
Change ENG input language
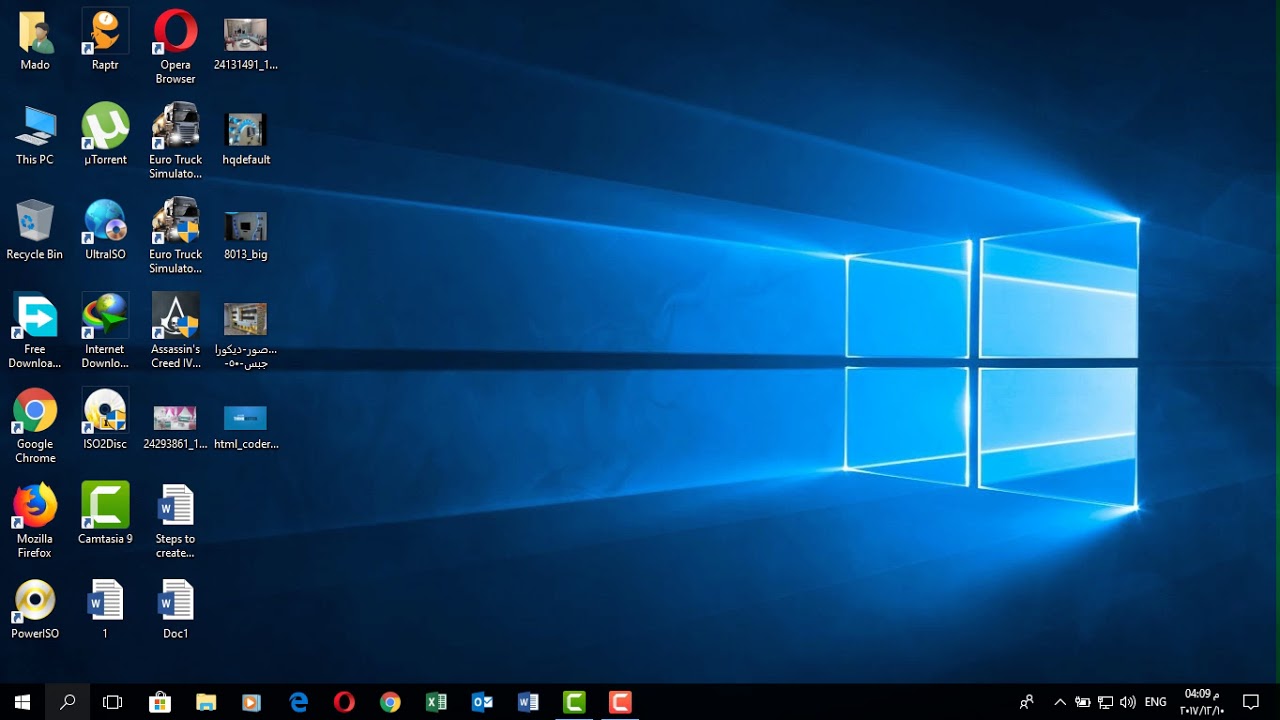pos(1155,702)
